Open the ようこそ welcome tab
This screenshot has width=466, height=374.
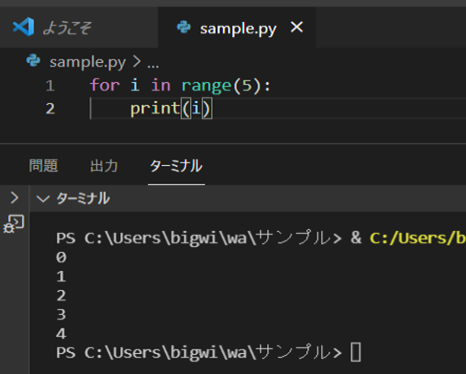[79, 27]
